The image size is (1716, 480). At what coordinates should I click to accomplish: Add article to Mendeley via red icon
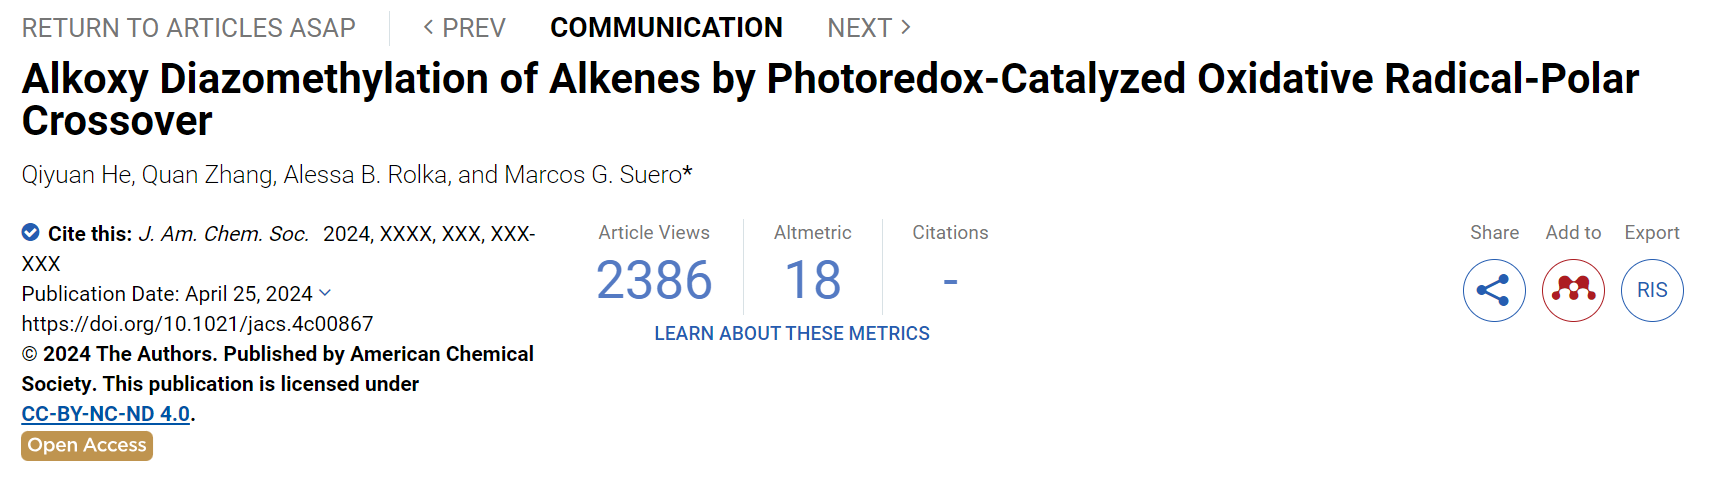(x=1573, y=290)
